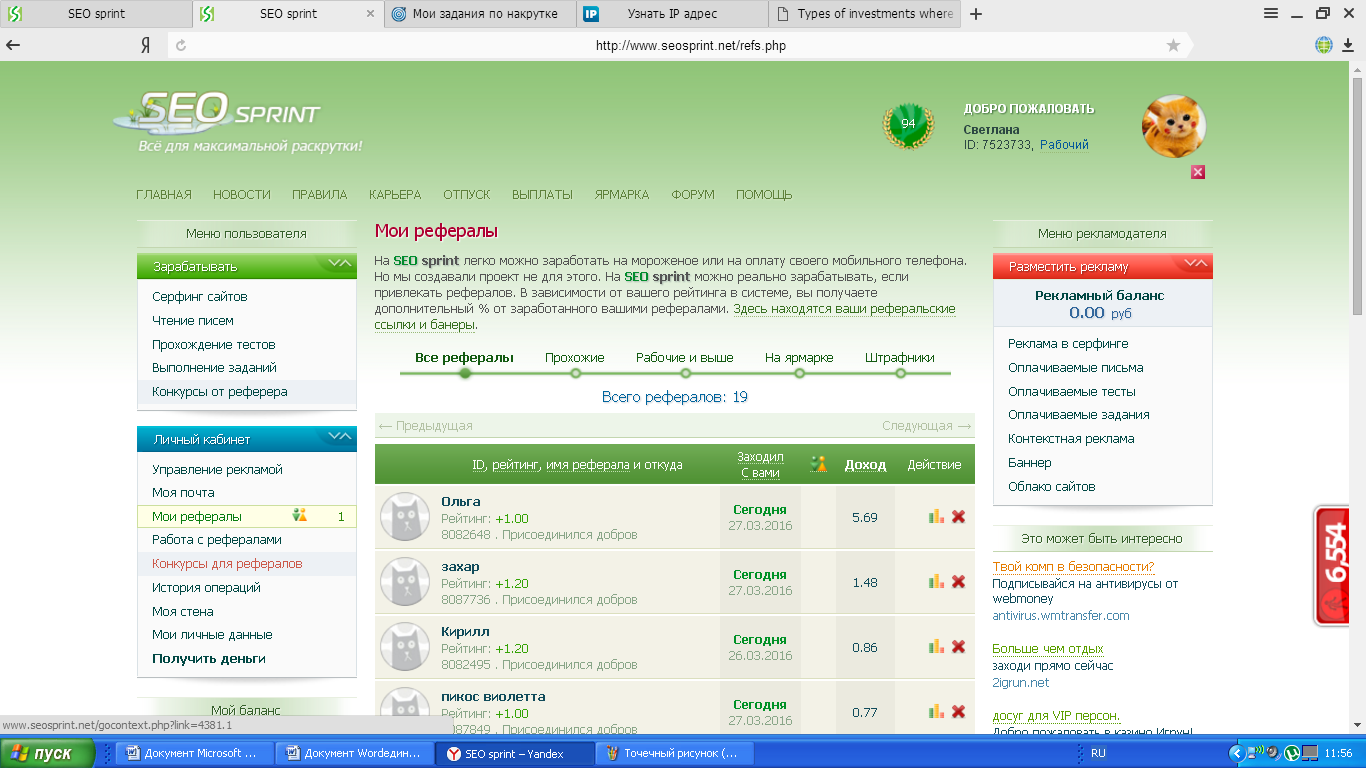Delete referral Кирилл with the red X
Image resolution: width=1366 pixels, height=768 pixels.
point(958,647)
